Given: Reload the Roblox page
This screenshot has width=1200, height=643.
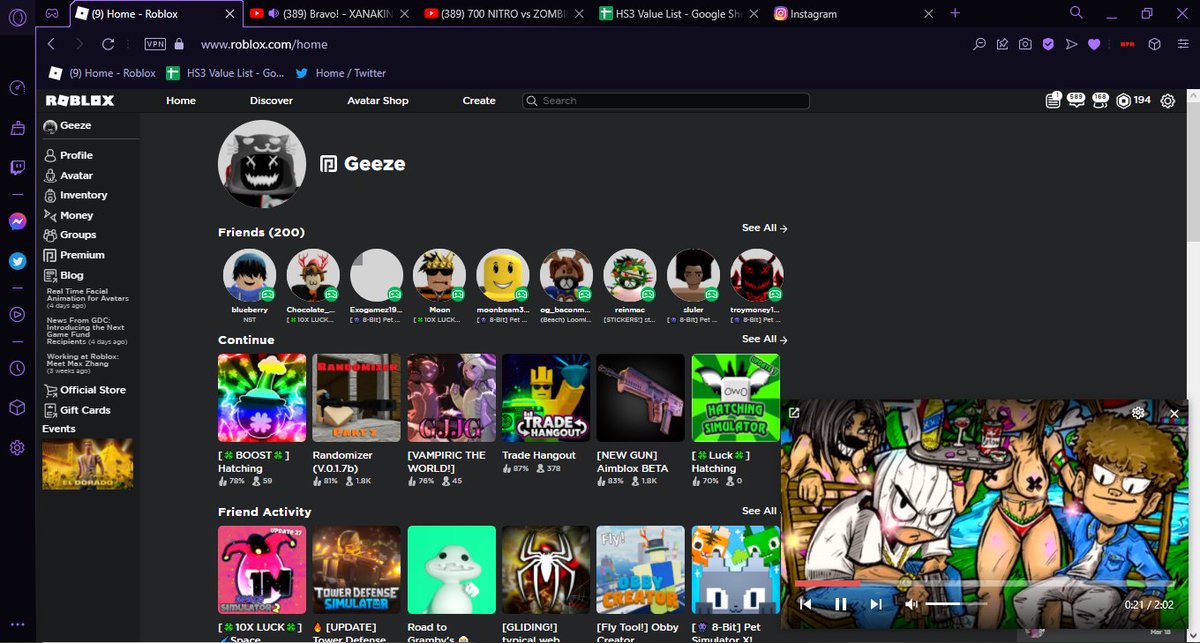Looking at the screenshot, I should coord(108,44).
